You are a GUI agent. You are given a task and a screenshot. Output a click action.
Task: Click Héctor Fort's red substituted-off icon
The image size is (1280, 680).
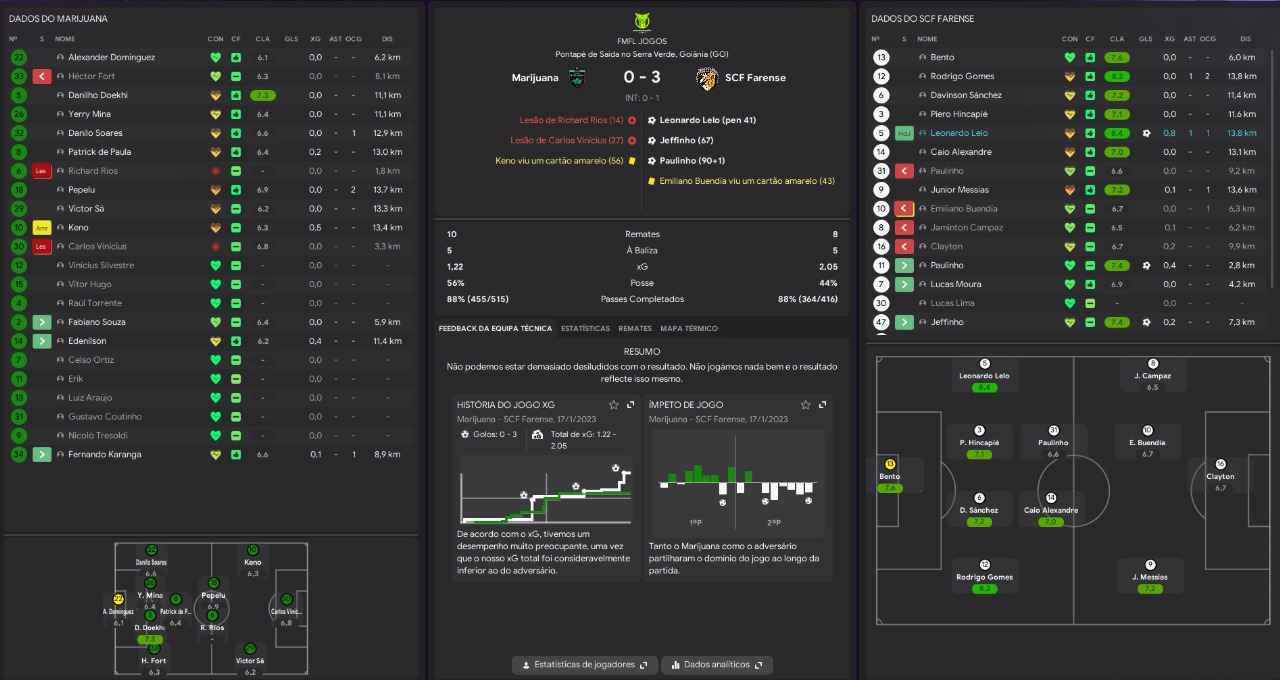click(x=42, y=76)
